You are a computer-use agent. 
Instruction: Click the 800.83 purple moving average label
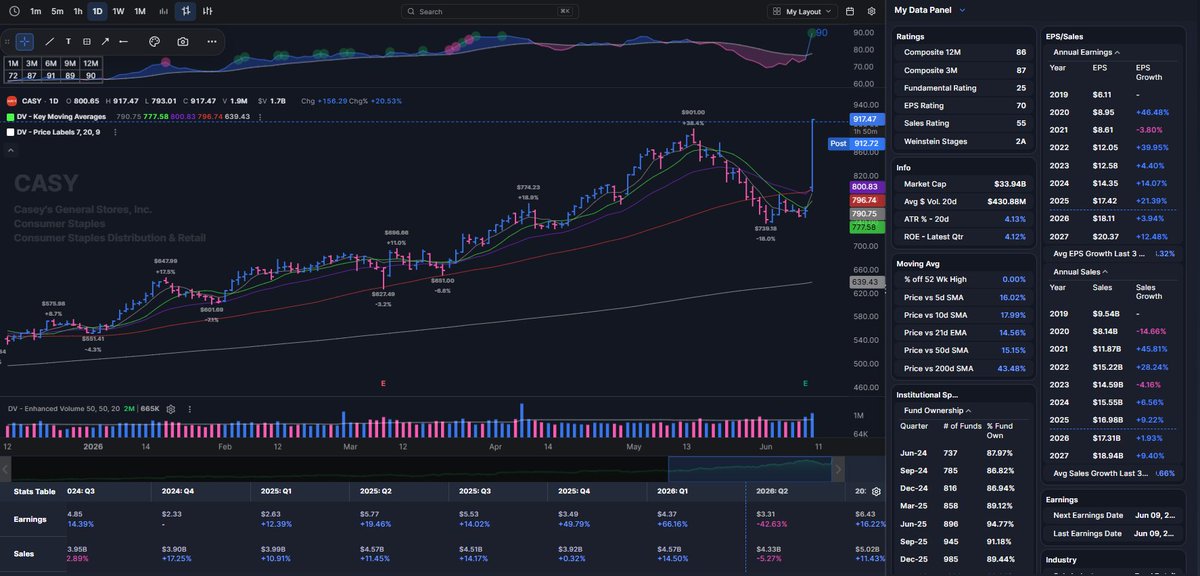click(865, 186)
